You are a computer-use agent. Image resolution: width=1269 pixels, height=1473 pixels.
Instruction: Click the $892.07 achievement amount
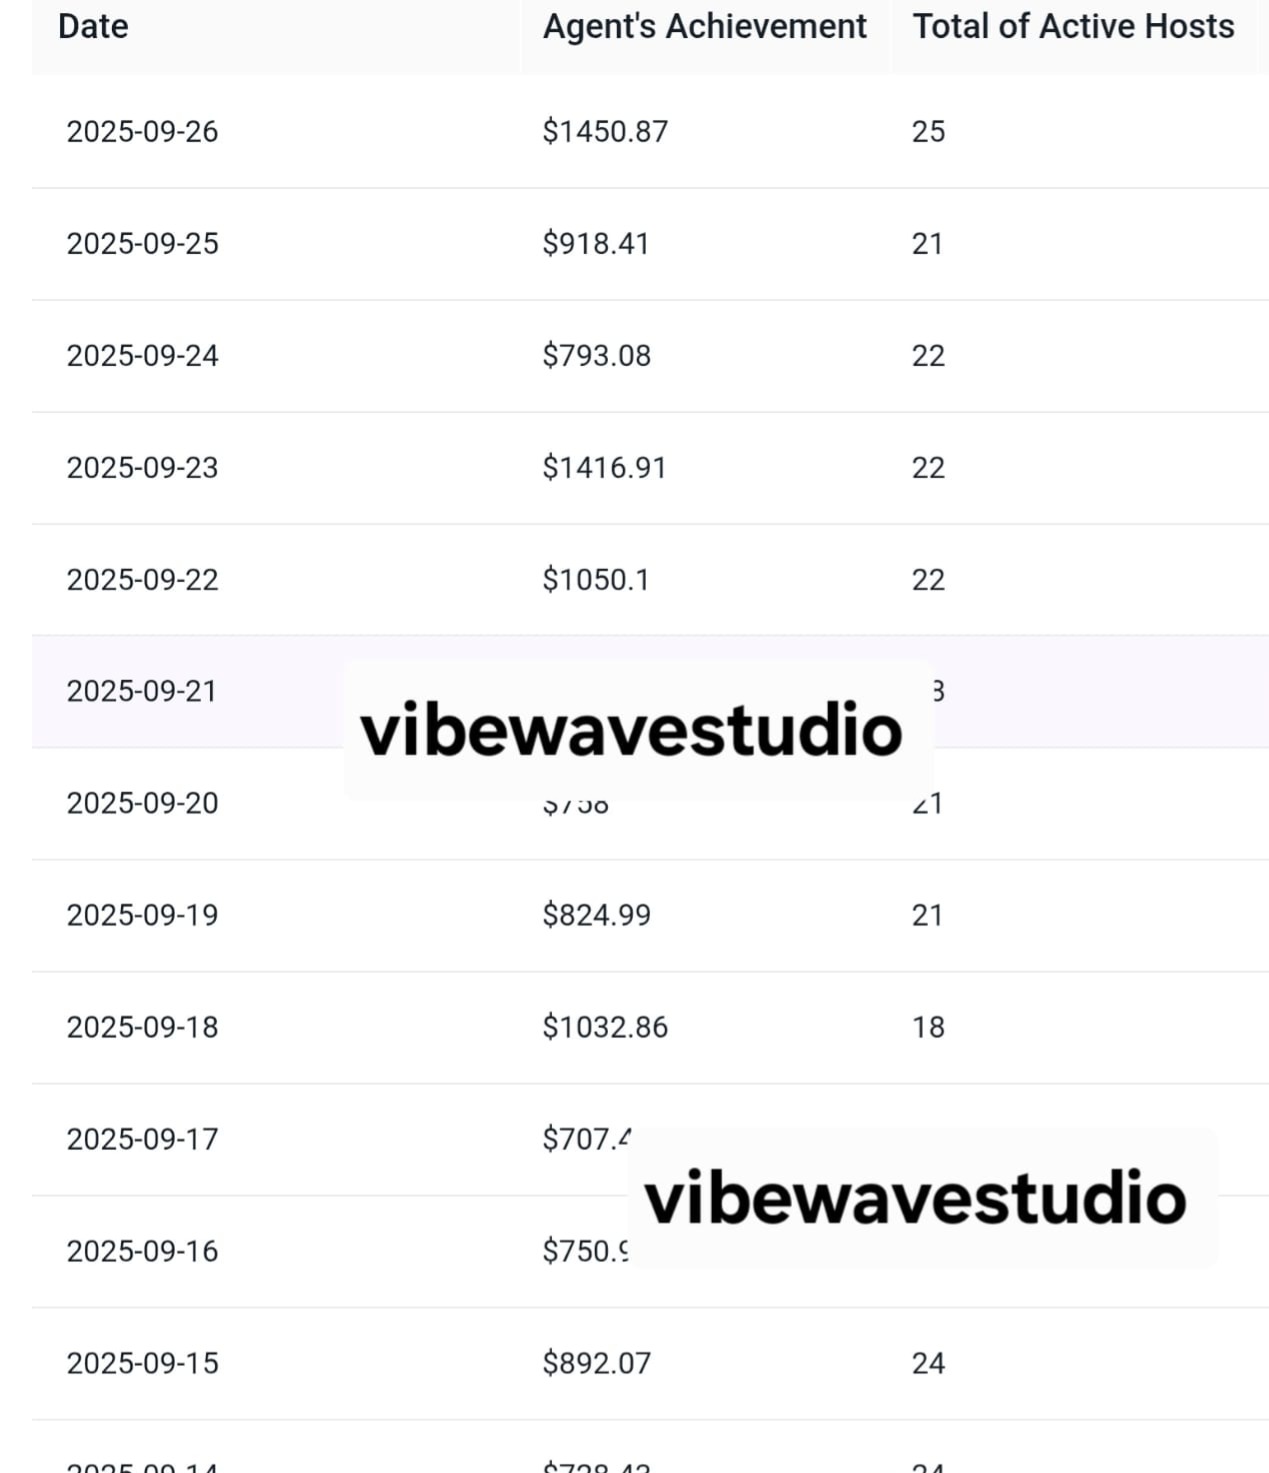click(597, 1364)
